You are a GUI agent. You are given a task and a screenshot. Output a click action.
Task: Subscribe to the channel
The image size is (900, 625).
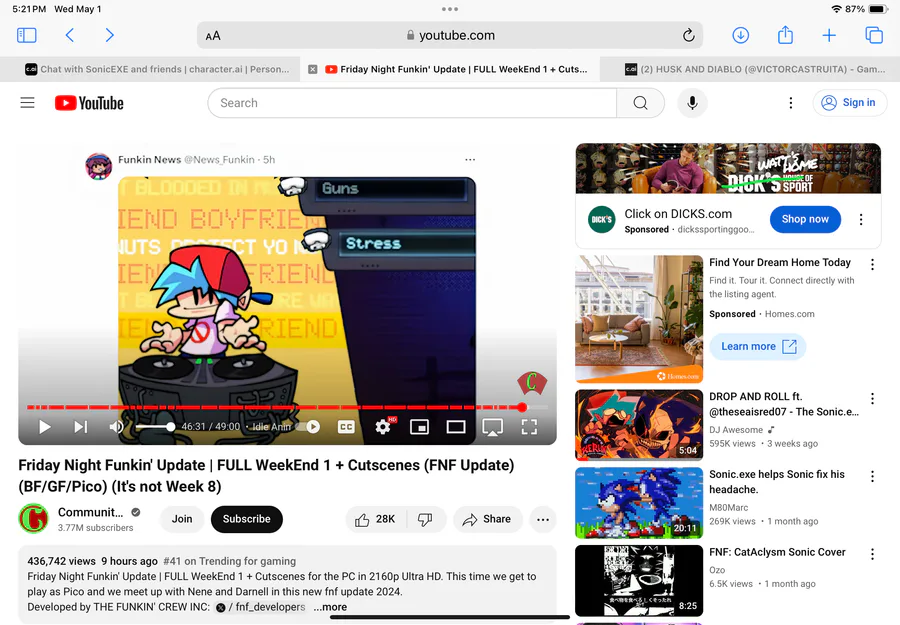point(246,519)
